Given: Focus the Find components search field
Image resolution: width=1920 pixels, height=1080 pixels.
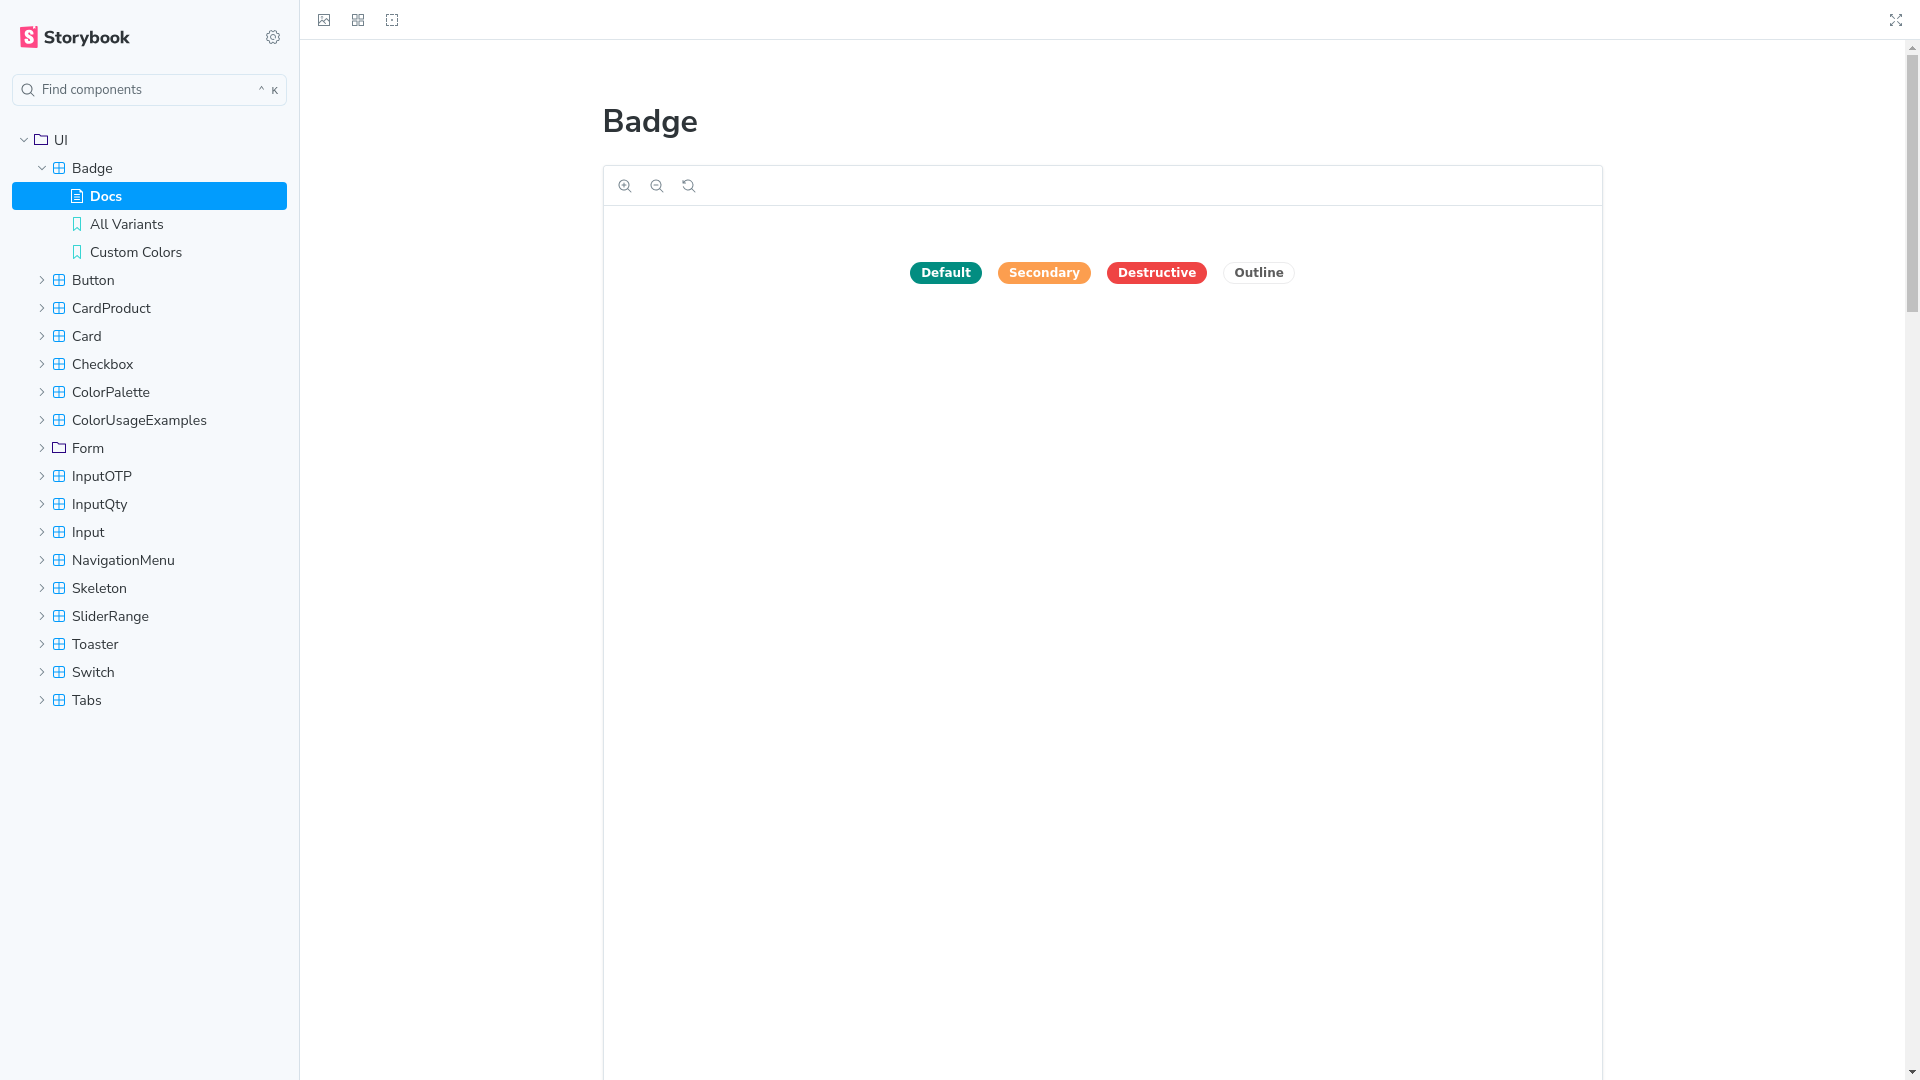Looking at the screenshot, I should [x=149, y=90].
